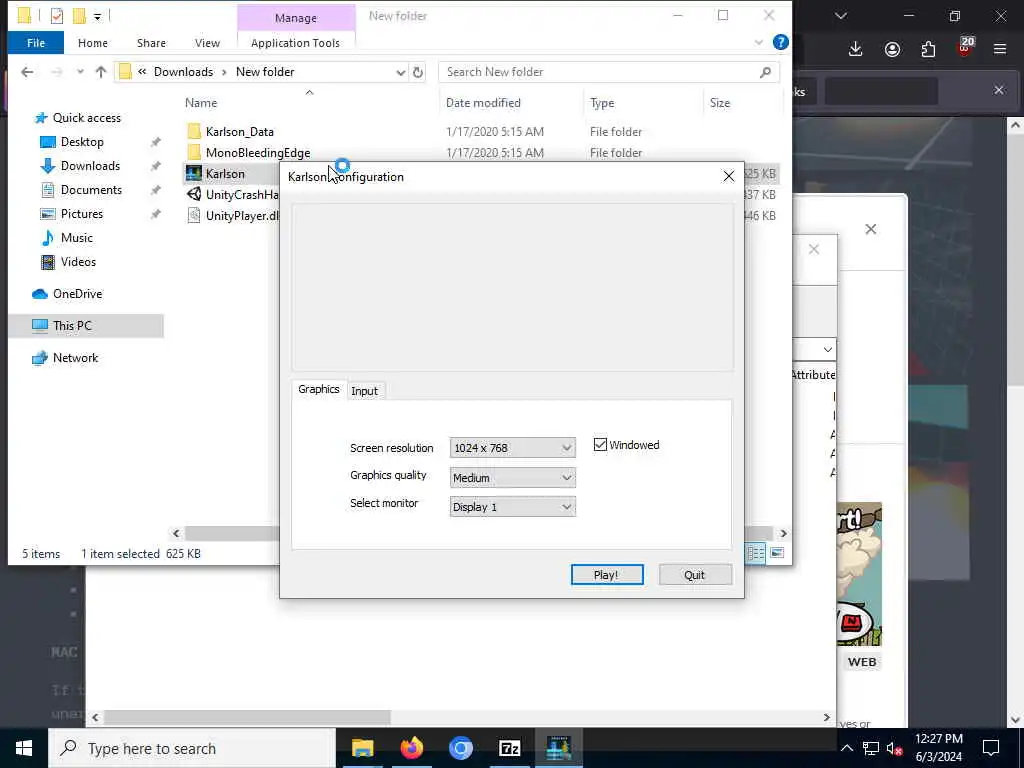Screen dimensions: 1024x768
Task: Sort by the Type column header
Action: coord(602,103)
